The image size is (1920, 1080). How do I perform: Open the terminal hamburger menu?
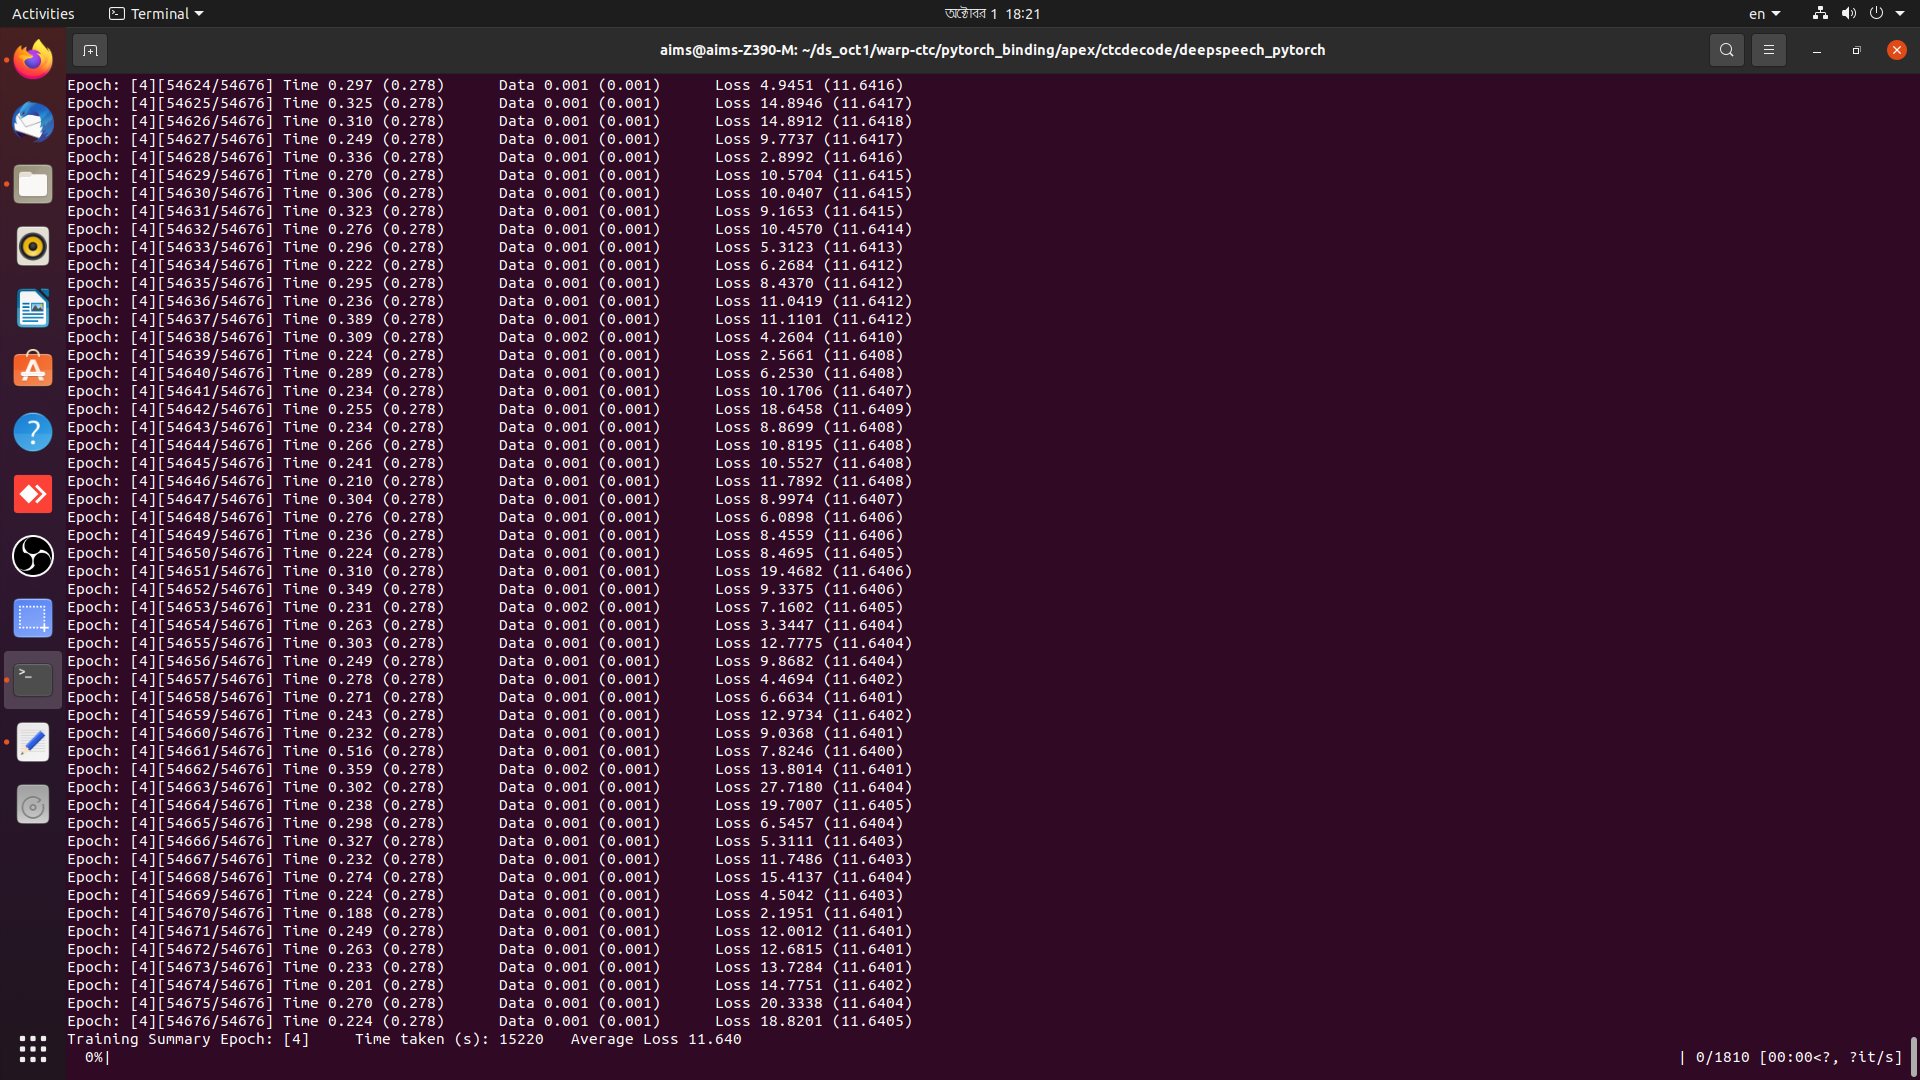click(1768, 50)
